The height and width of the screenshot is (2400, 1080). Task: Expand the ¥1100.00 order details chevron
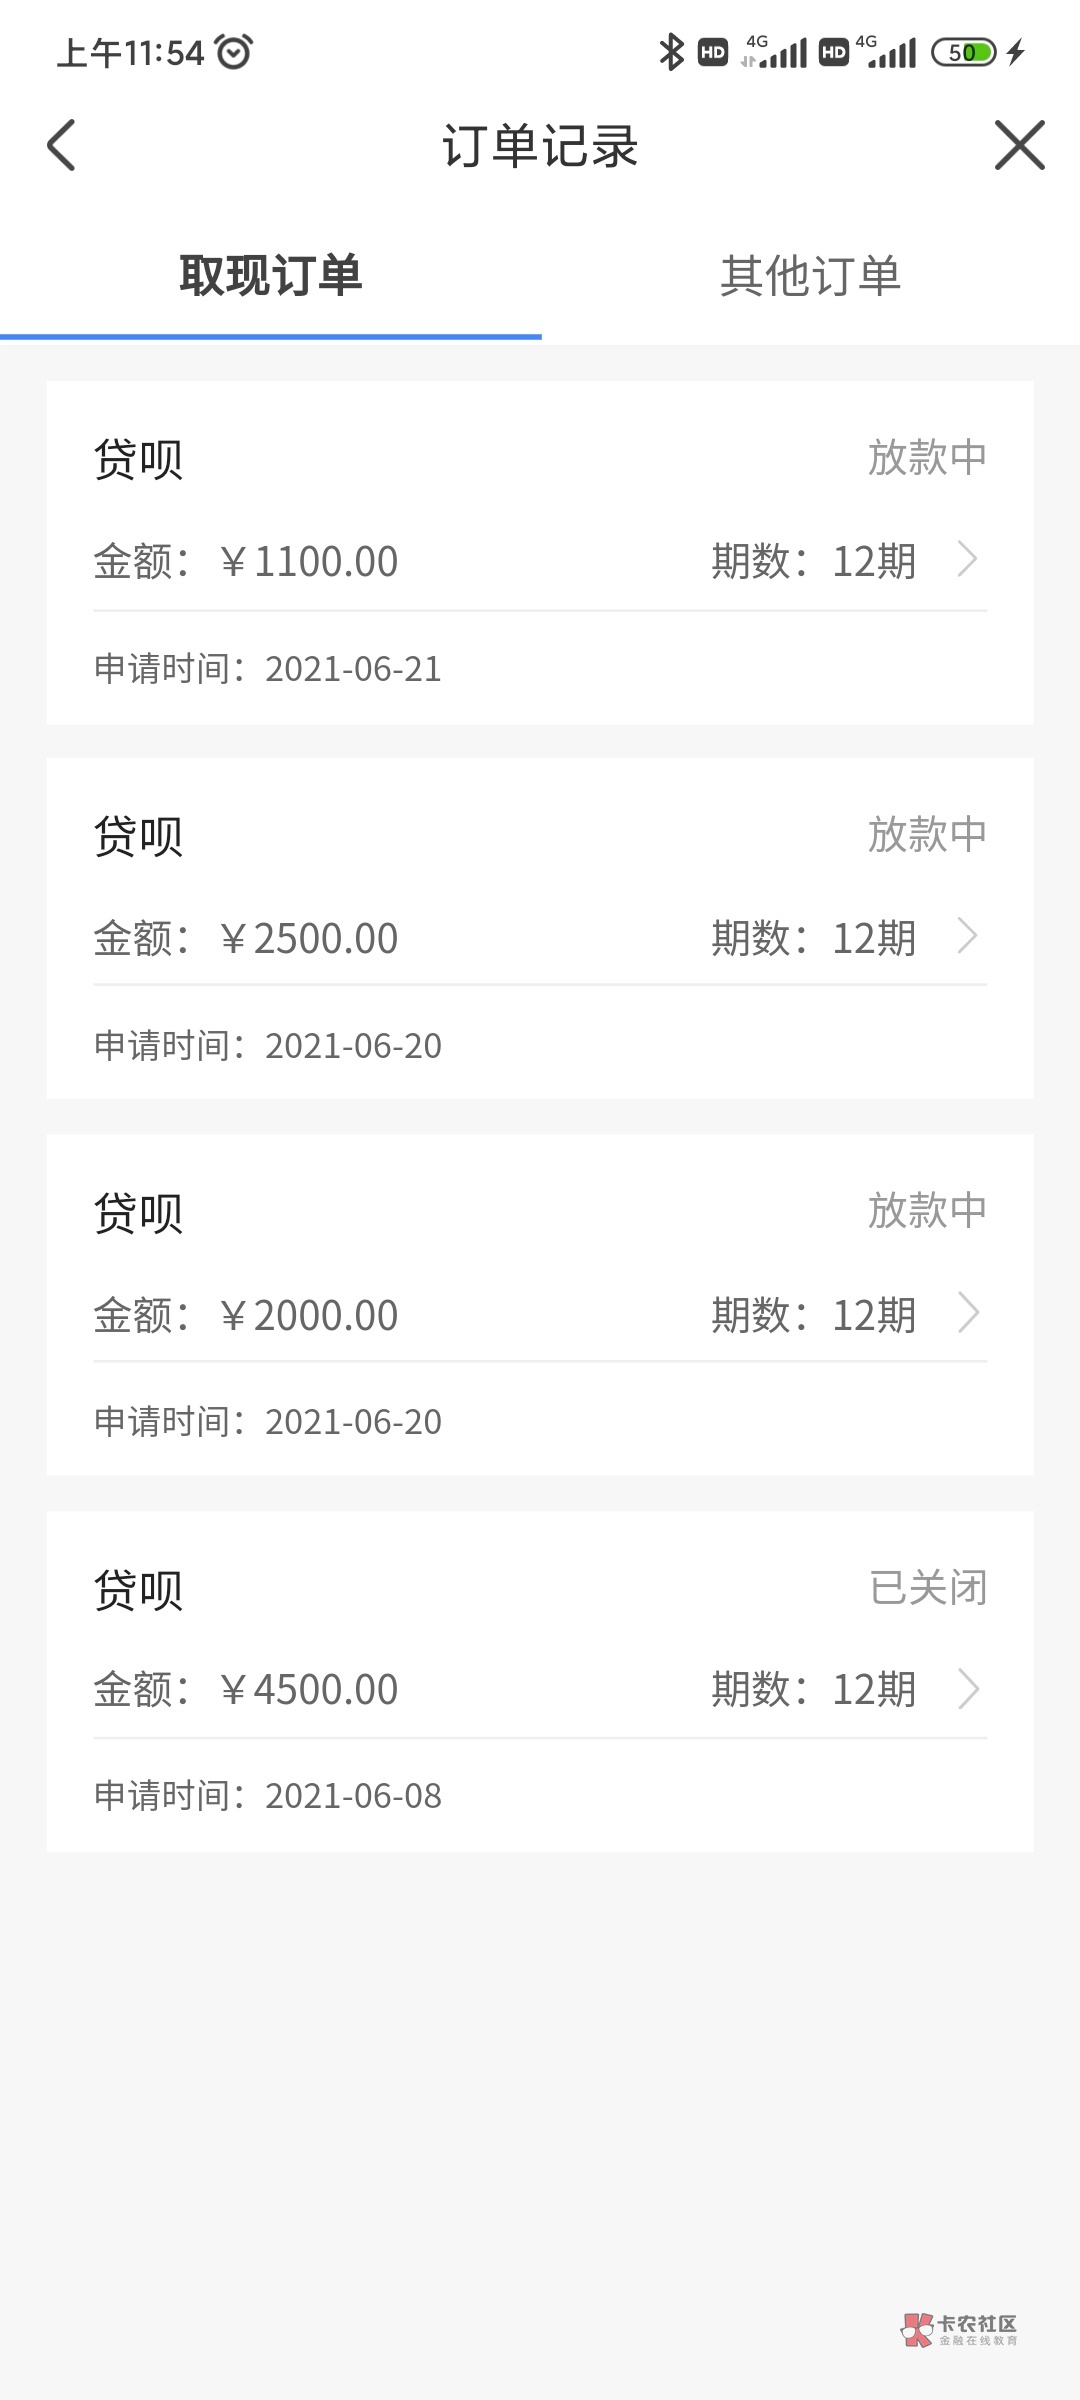click(x=966, y=560)
